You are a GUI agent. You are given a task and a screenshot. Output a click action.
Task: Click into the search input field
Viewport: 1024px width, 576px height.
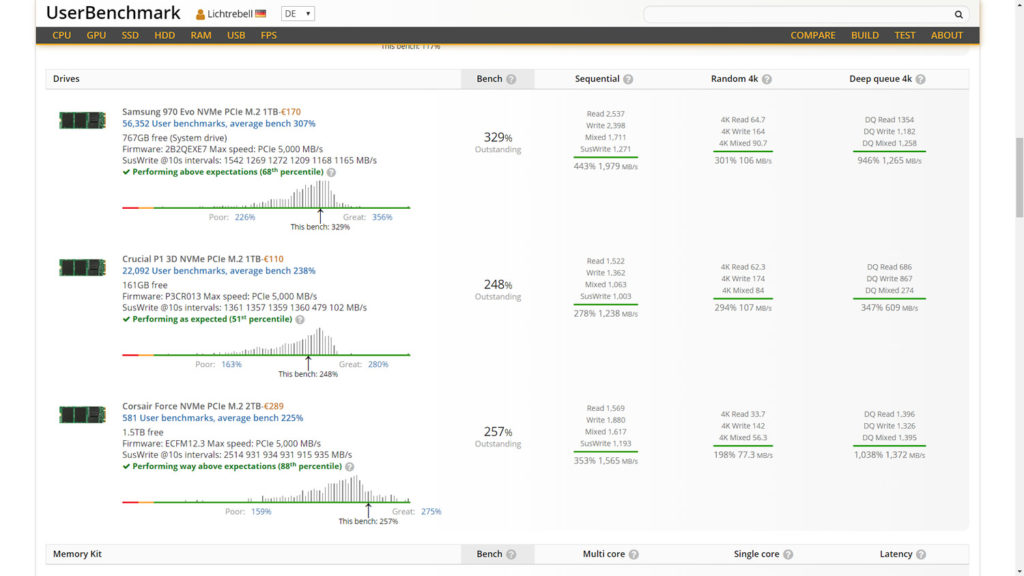[x=797, y=14]
